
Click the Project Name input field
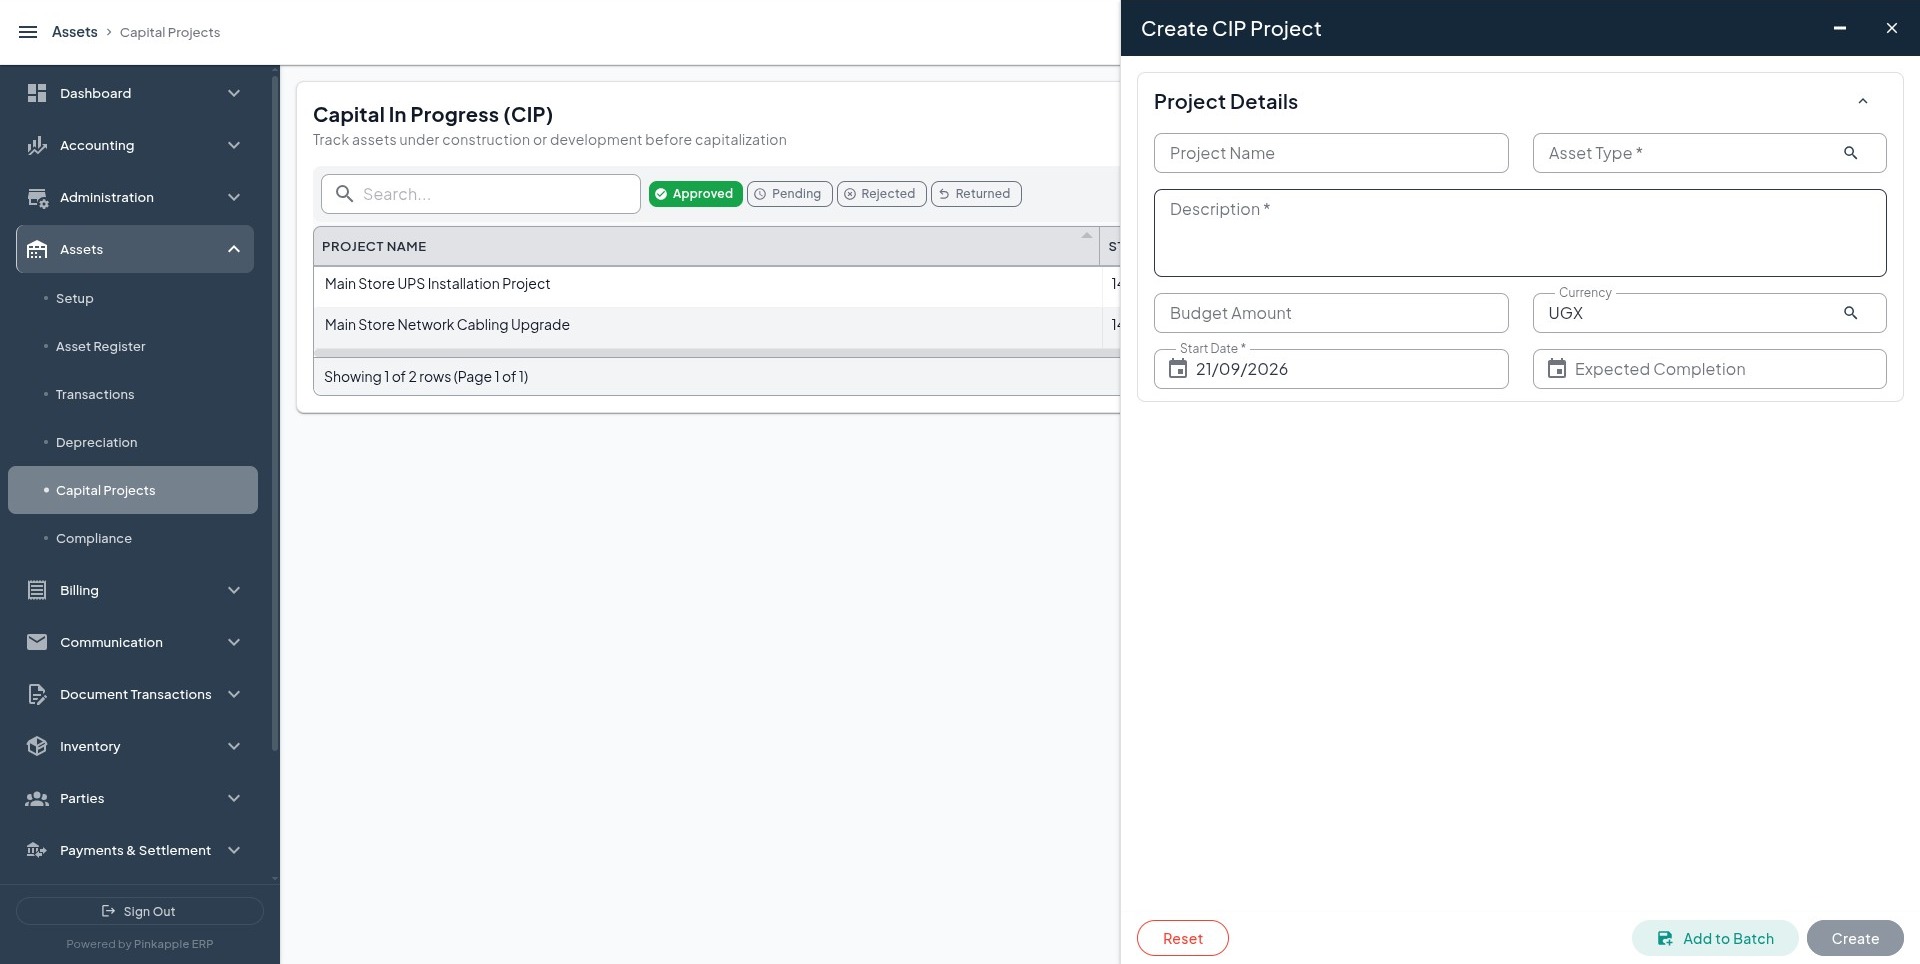pyautogui.click(x=1331, y=153)
